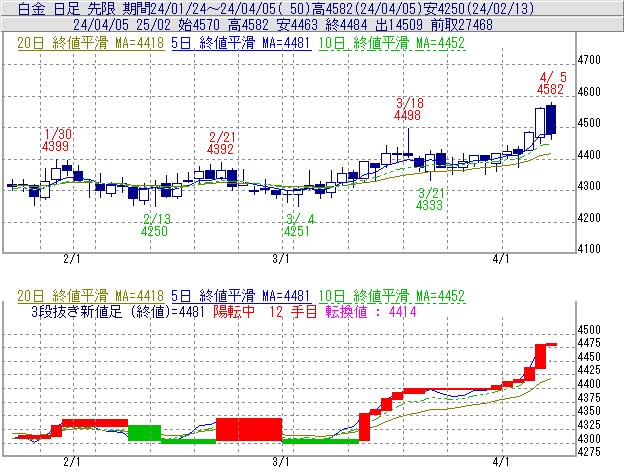
Task: Click the 3/1 date label under lower chart
Action: (281, 462)
